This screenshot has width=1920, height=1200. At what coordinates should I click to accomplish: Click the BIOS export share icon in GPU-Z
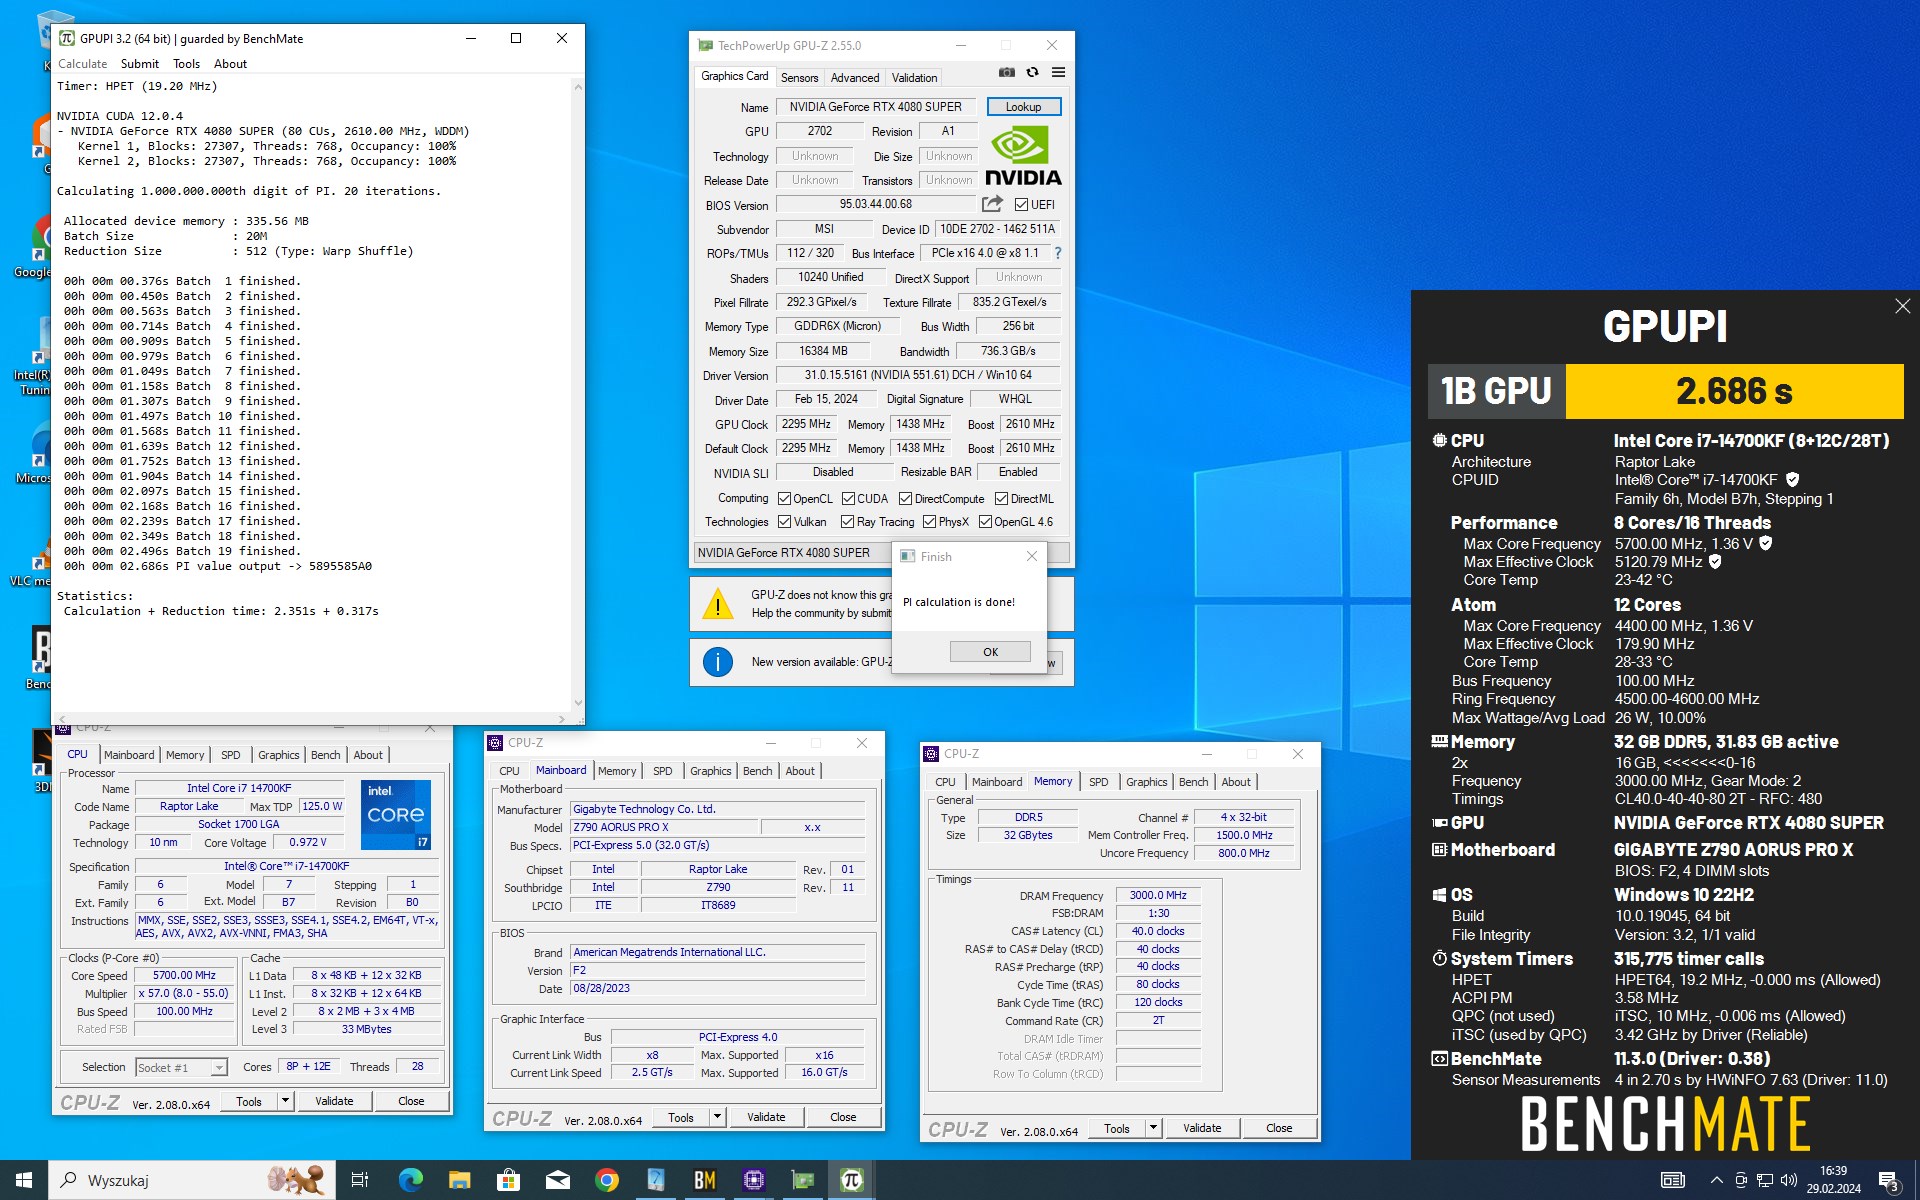(x=992, y=204)
